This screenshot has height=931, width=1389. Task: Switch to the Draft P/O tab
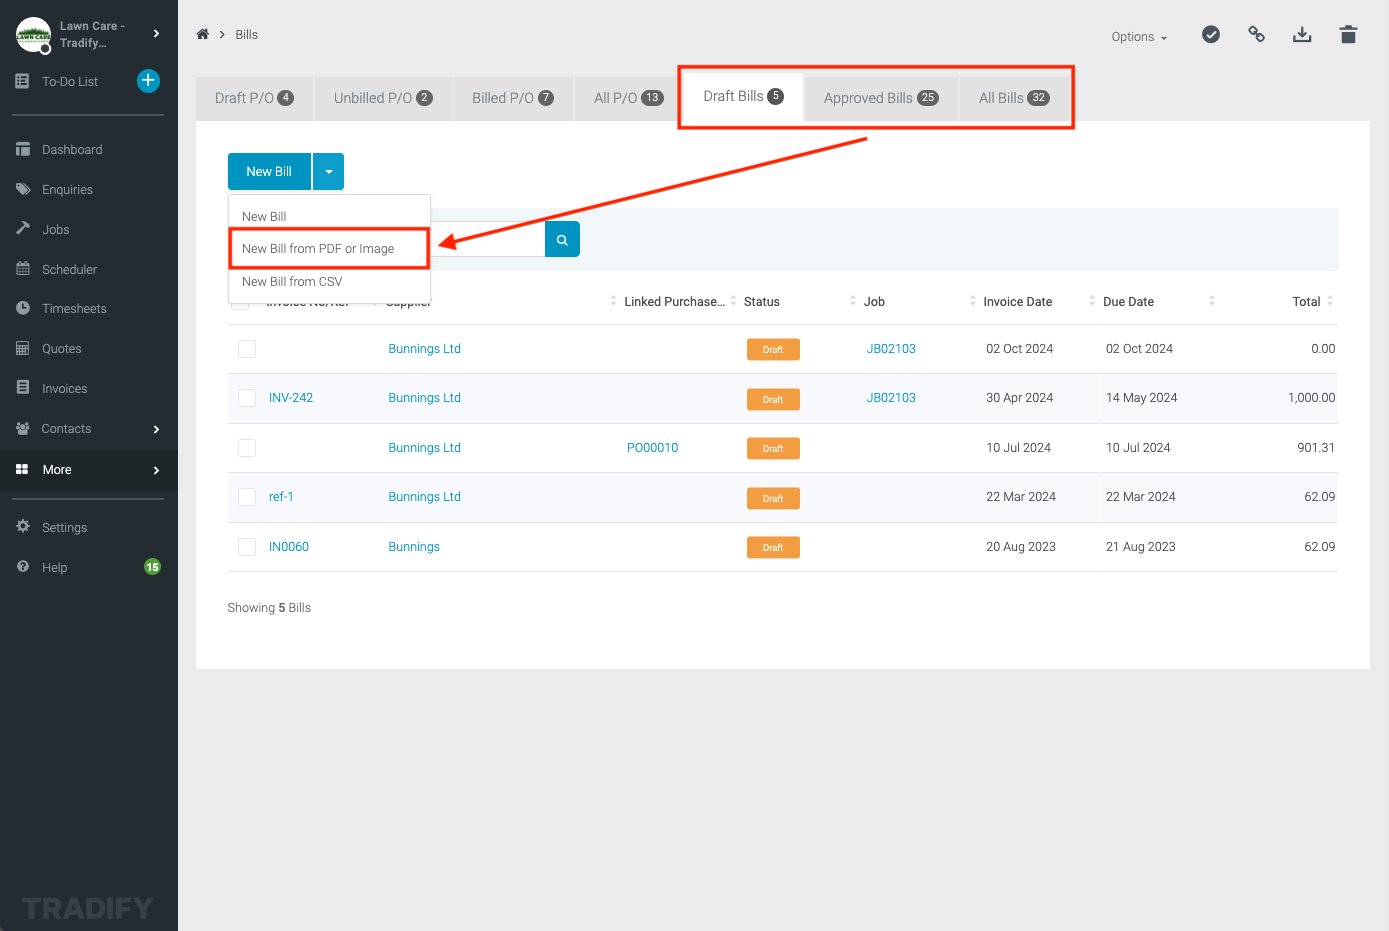tap(254, 98)
